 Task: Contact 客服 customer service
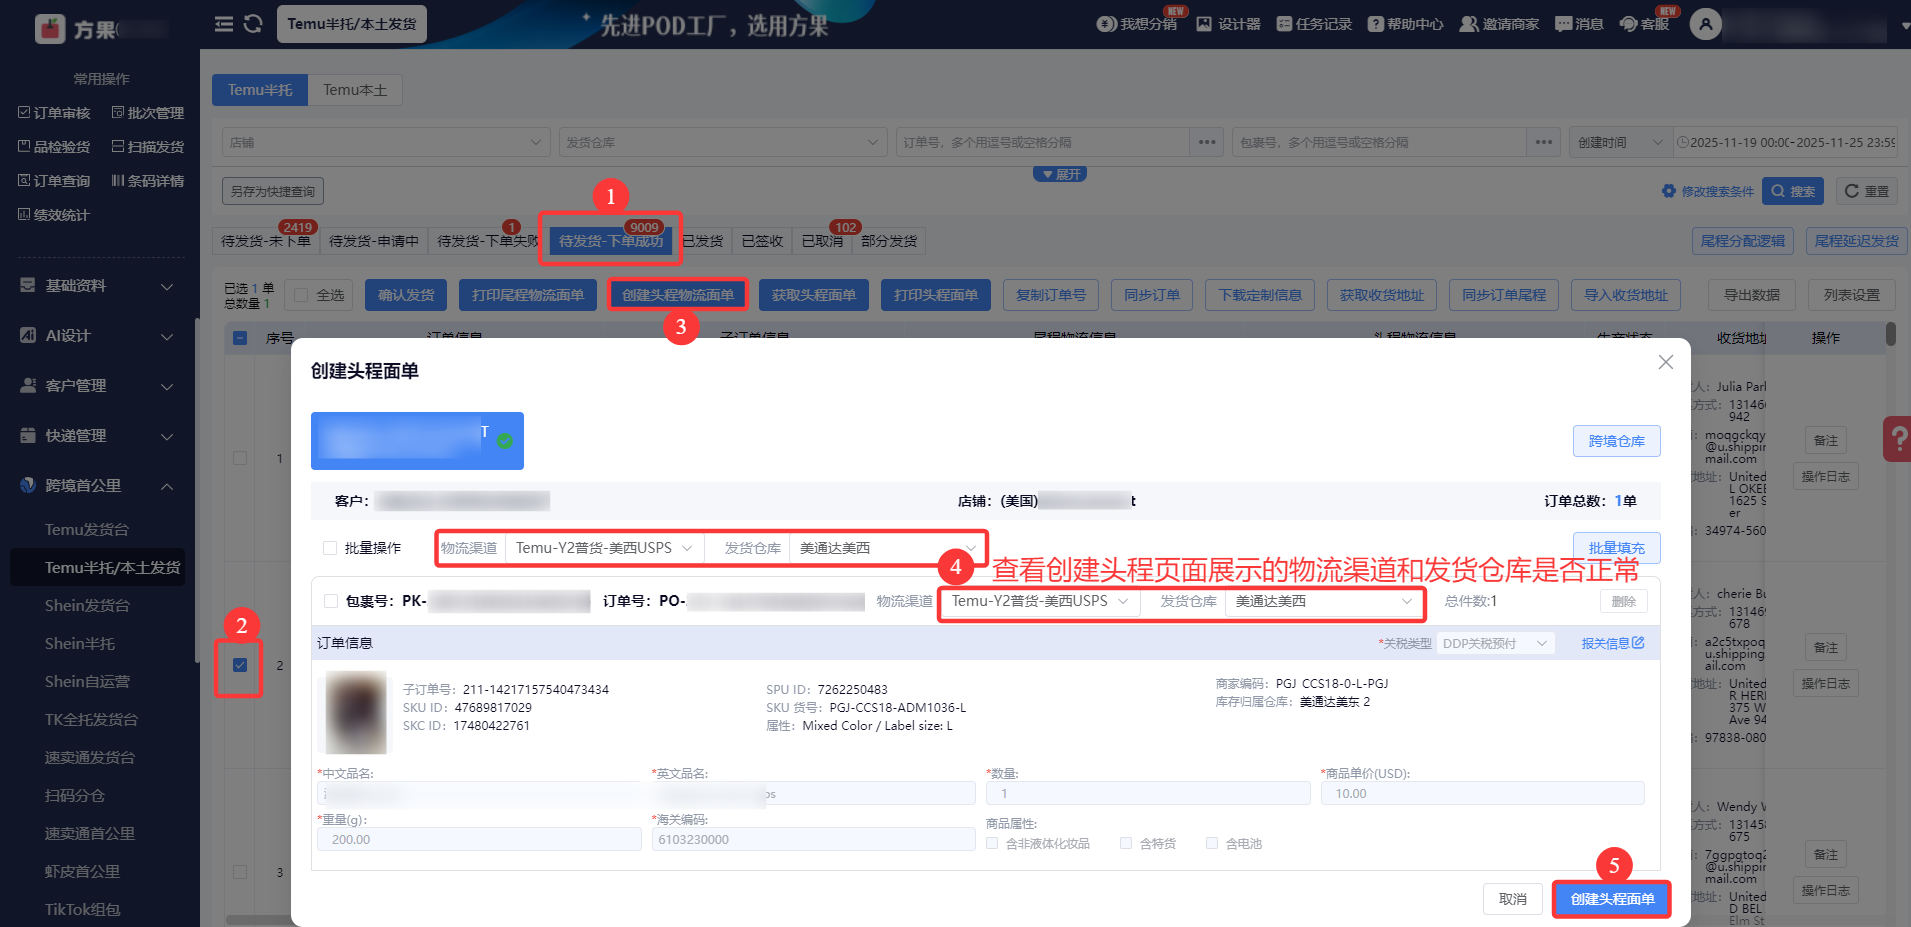click(1644, 24)
